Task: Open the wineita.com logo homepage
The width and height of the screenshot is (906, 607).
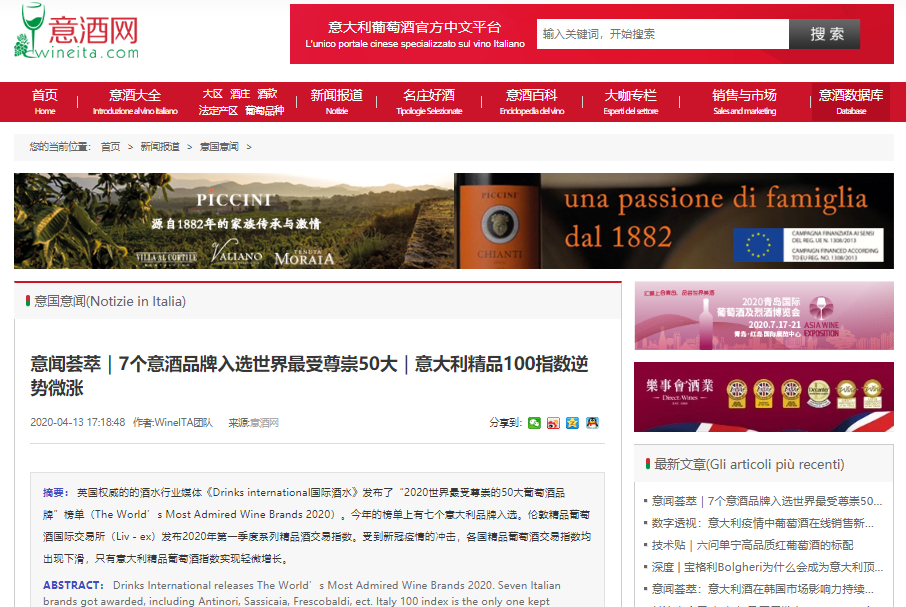Action: click(77, 32)
